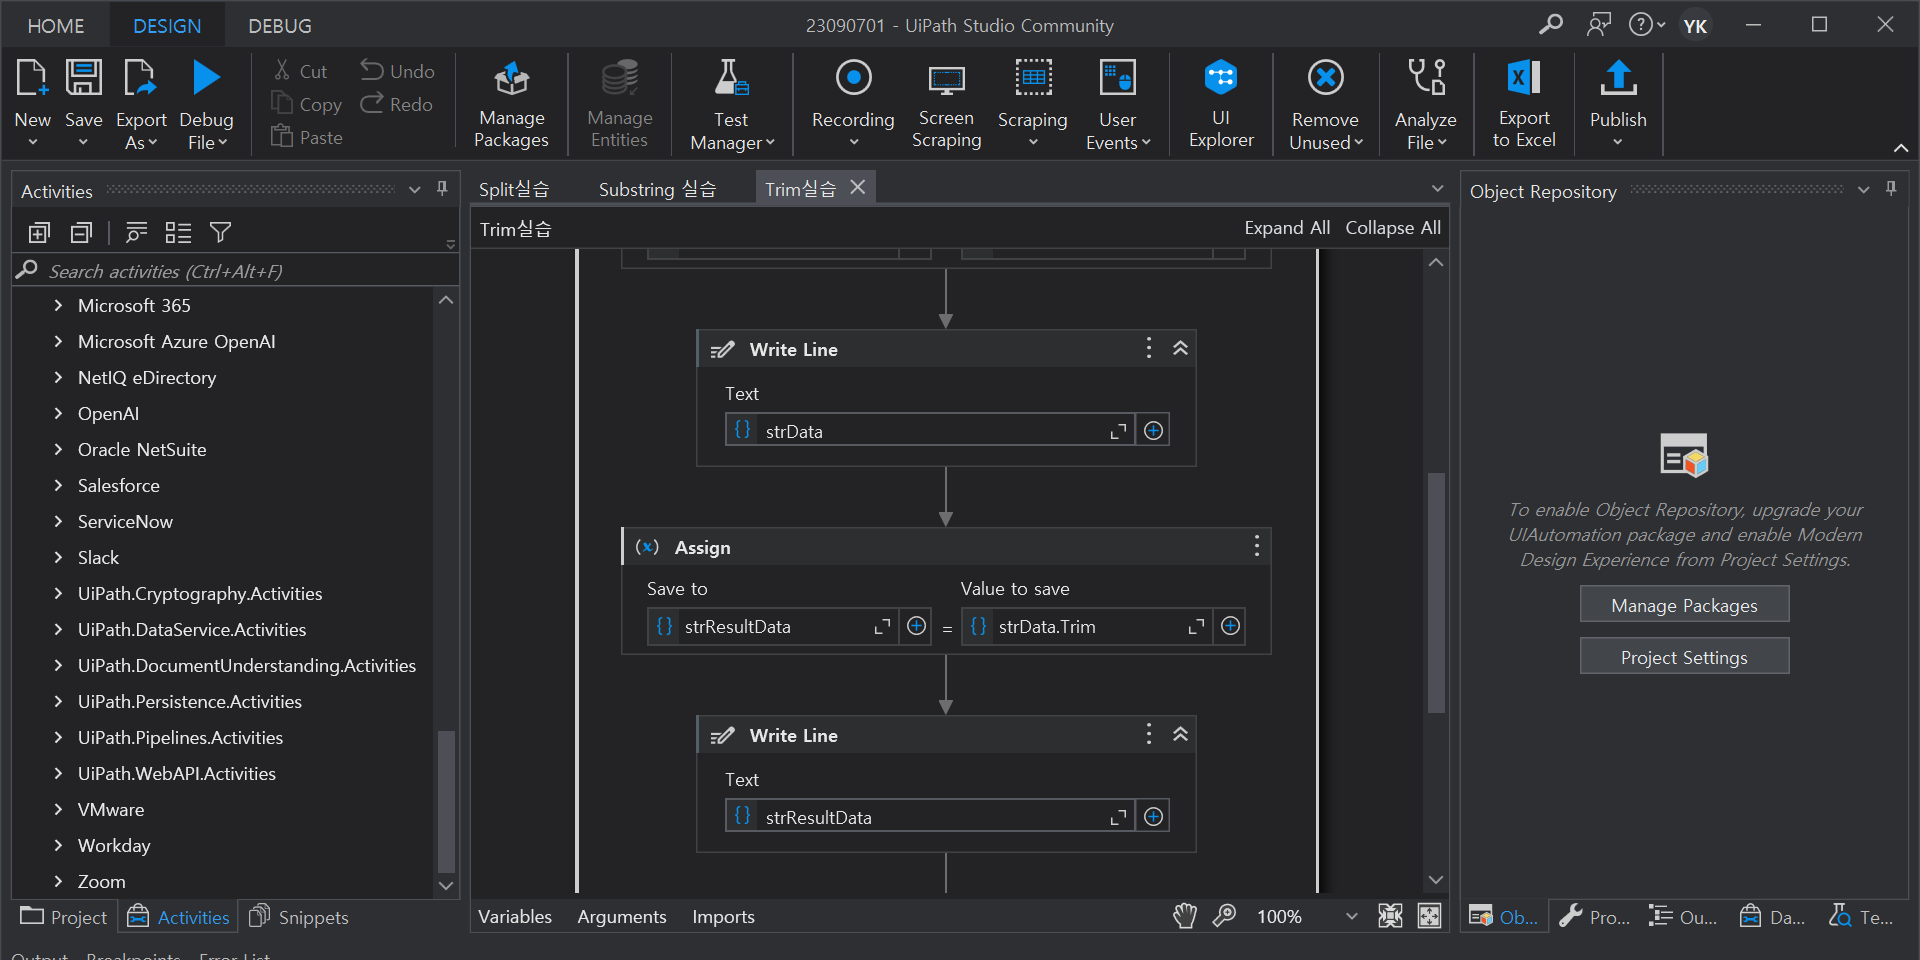Open zoom percentage dropdown
Viewport: 1920px width, 960px height.
click(x=1352, y=916)
